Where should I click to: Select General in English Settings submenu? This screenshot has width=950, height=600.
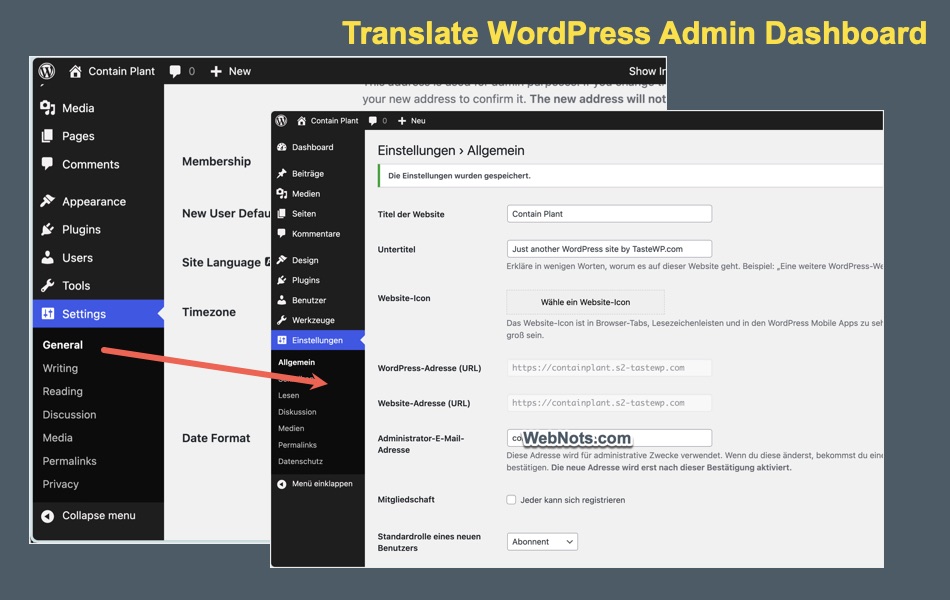pyautogui.click(x=62, y=344)
